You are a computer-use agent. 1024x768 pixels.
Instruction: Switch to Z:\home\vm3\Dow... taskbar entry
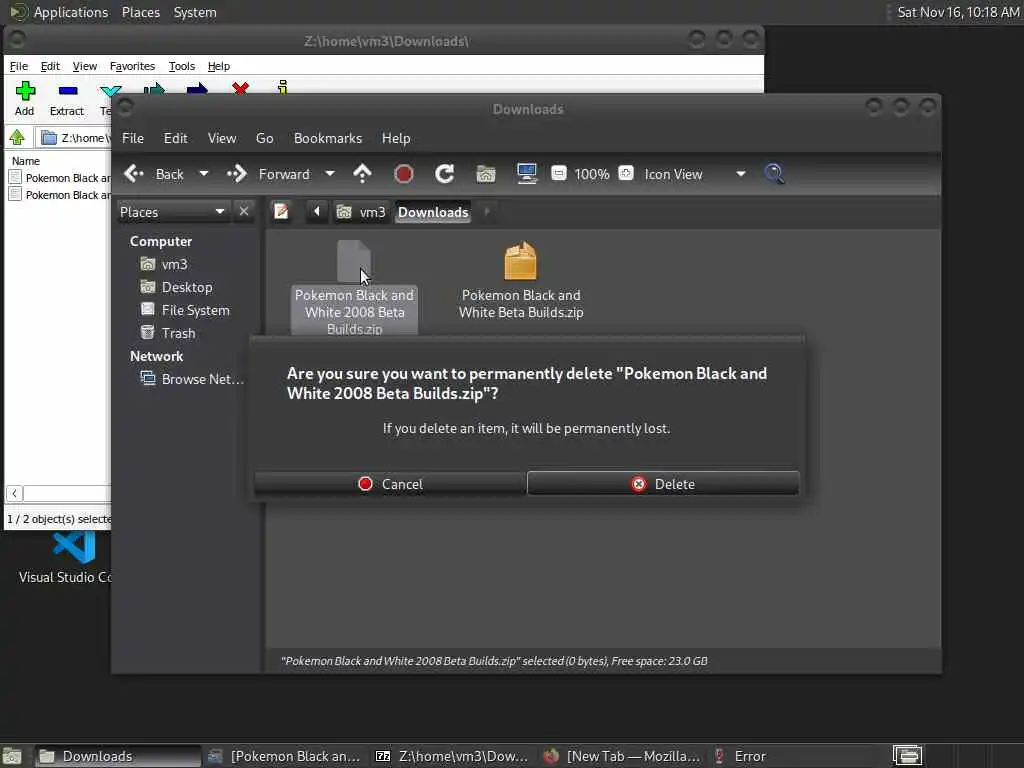(x=453, y=756)
